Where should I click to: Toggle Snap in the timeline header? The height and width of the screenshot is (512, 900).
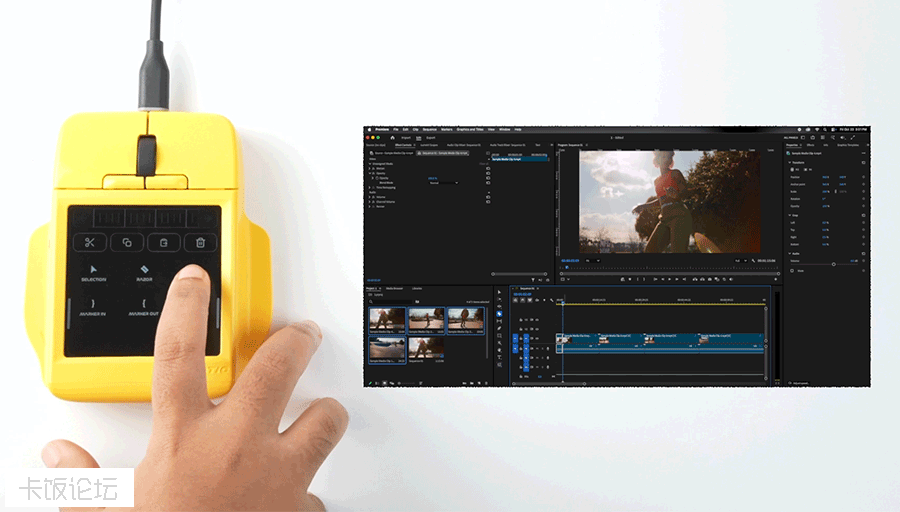click(x=522, y=300)
